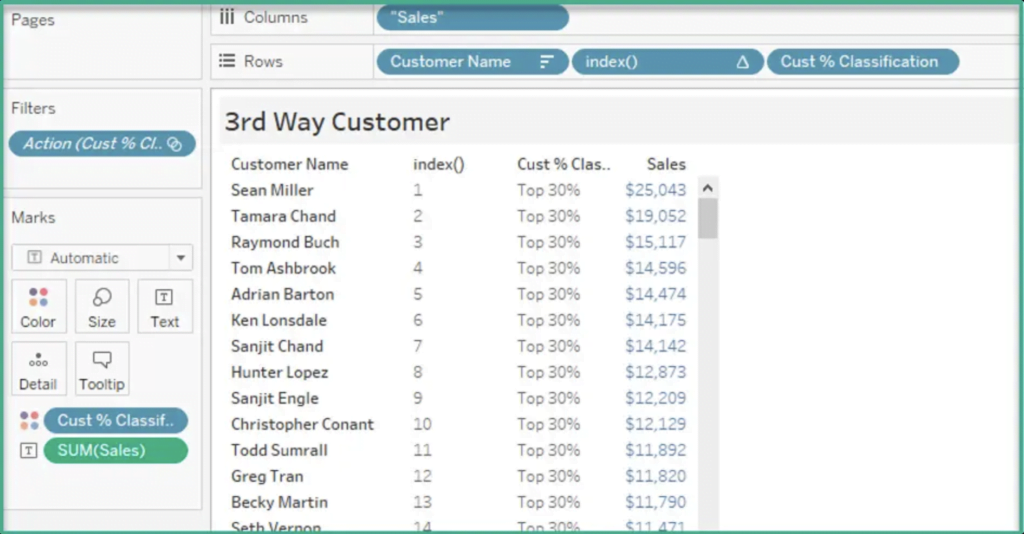Select the Cust % Classification pill in Rows
Image resolution: width=1024 pixels, height=534 pixels.
pyautogui.click(x=859, y=62)
